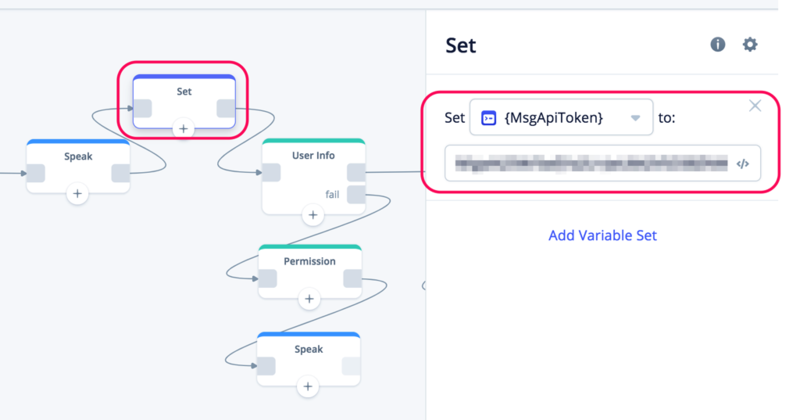
Task: Open the Set block info icon
Action: coord(718,44)
